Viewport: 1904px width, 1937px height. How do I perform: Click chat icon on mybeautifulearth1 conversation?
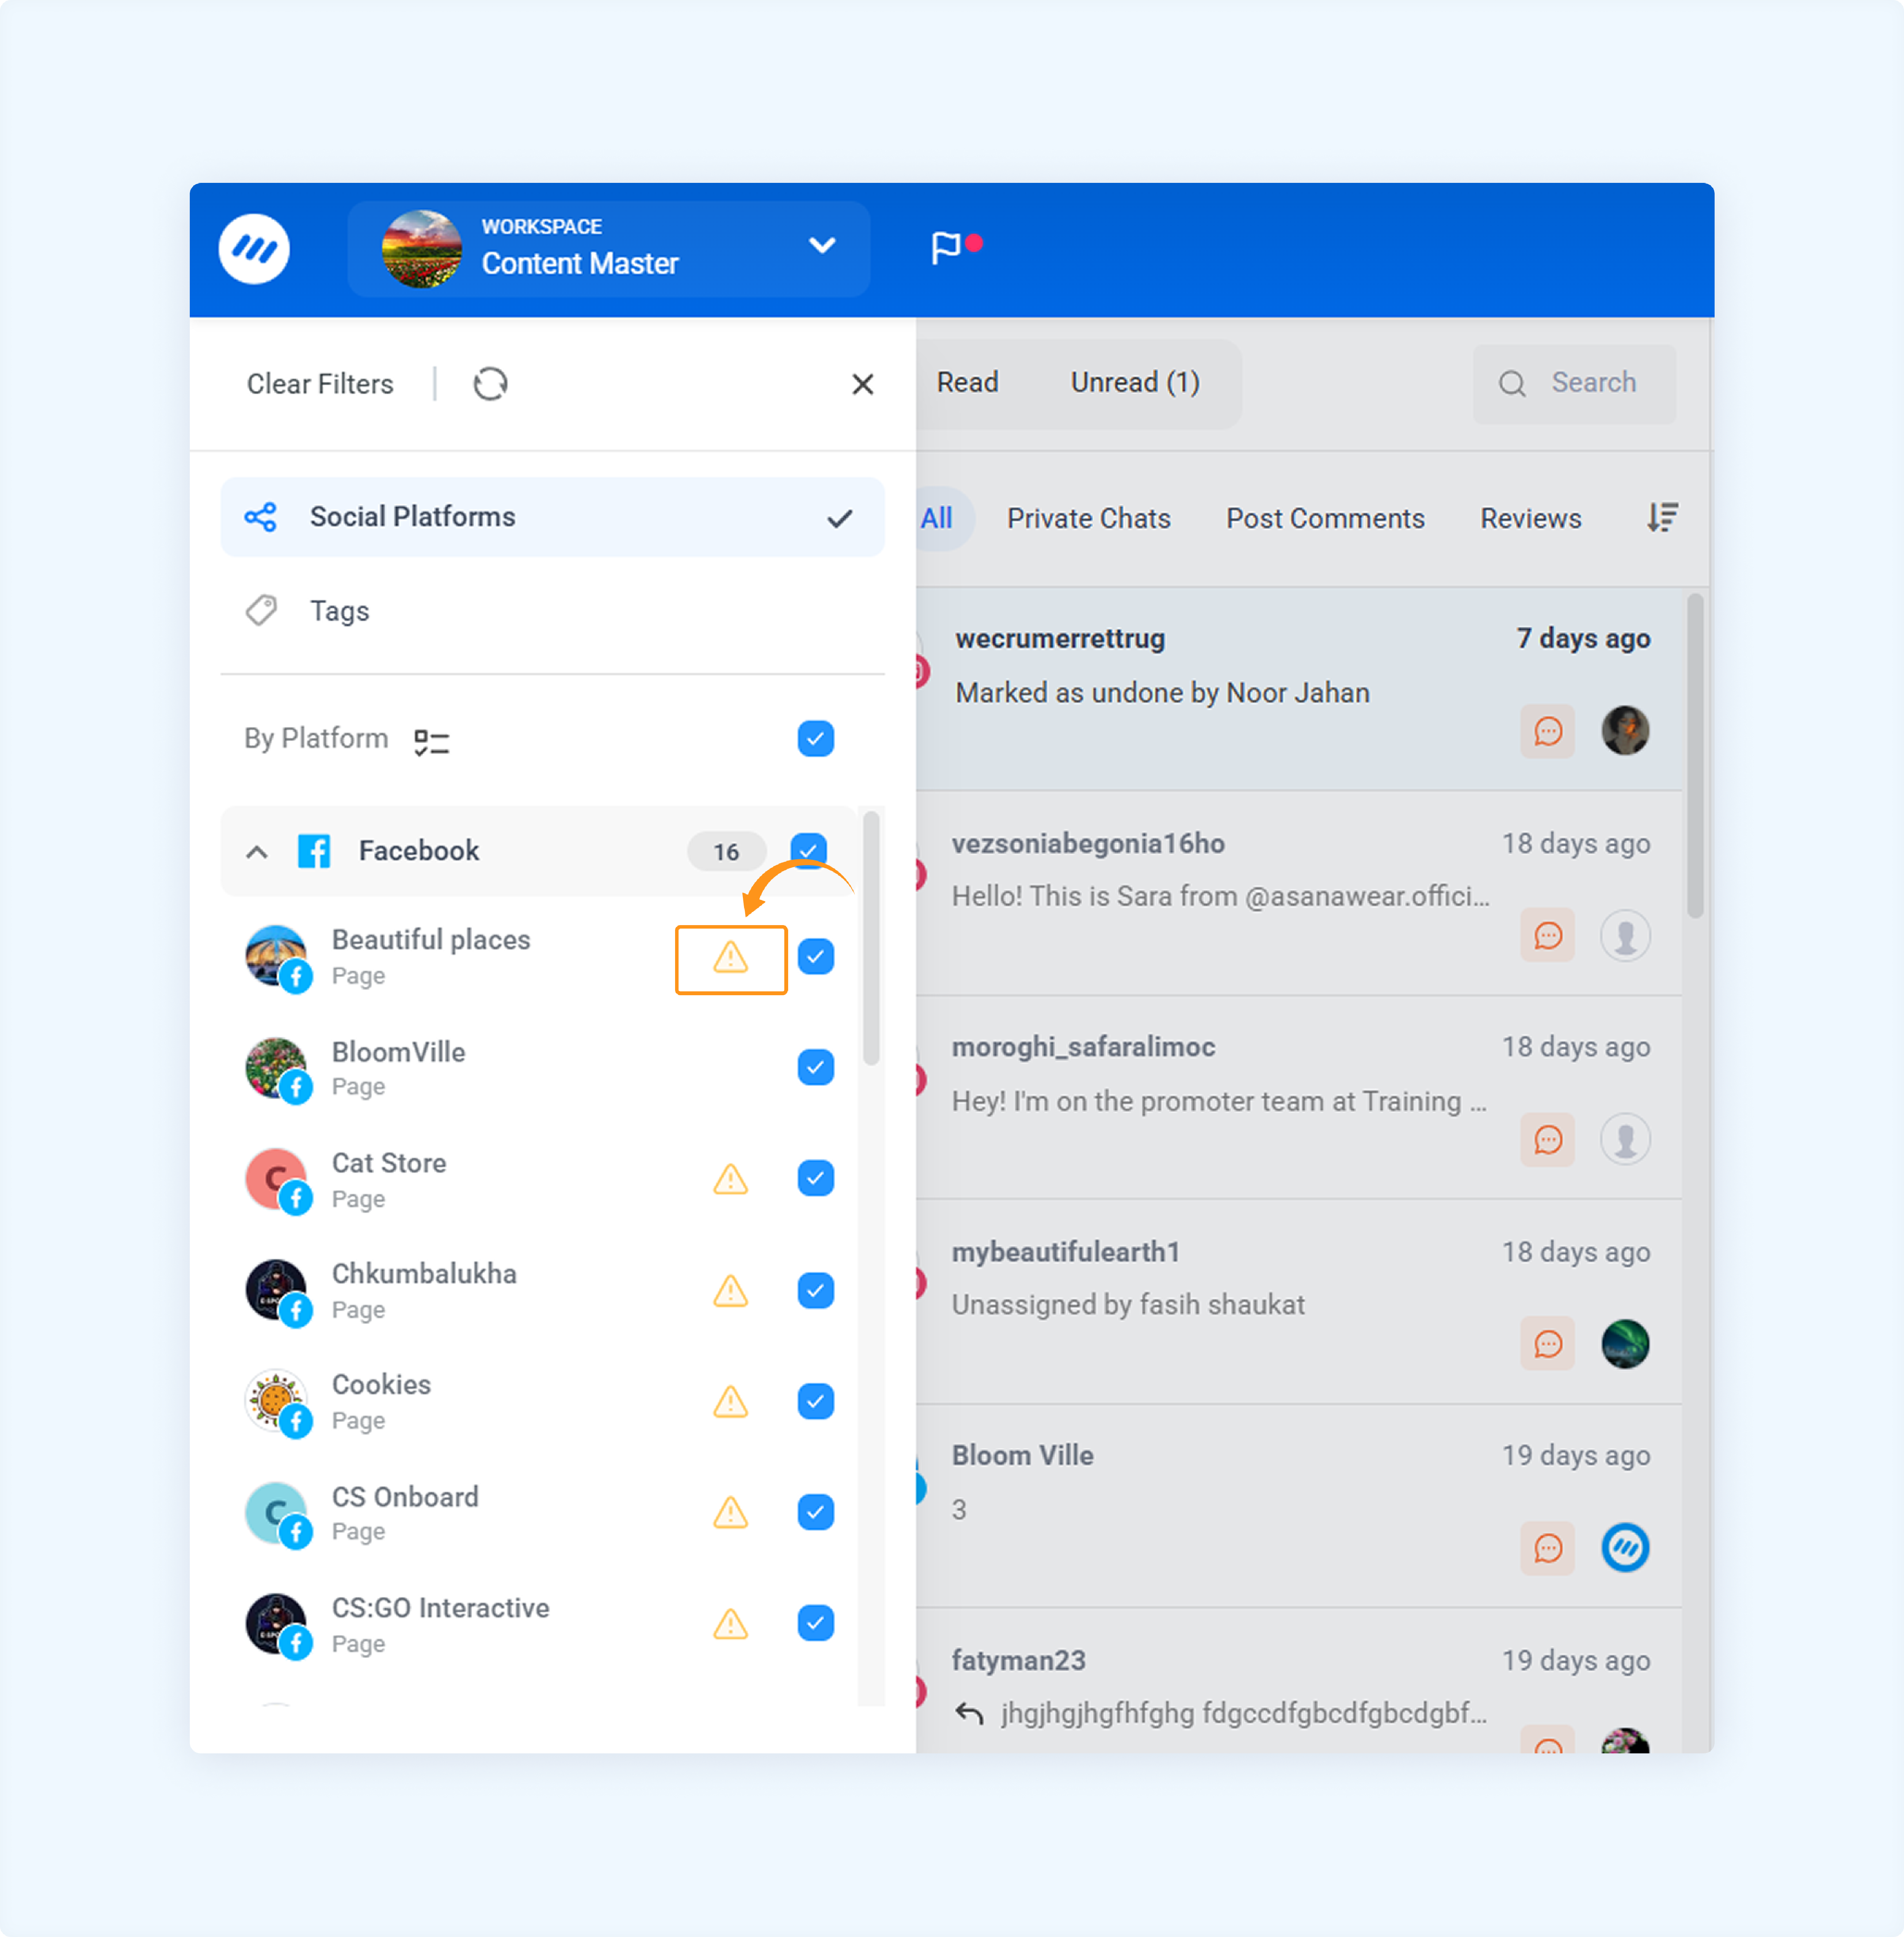click(x=1548, y=1344)
